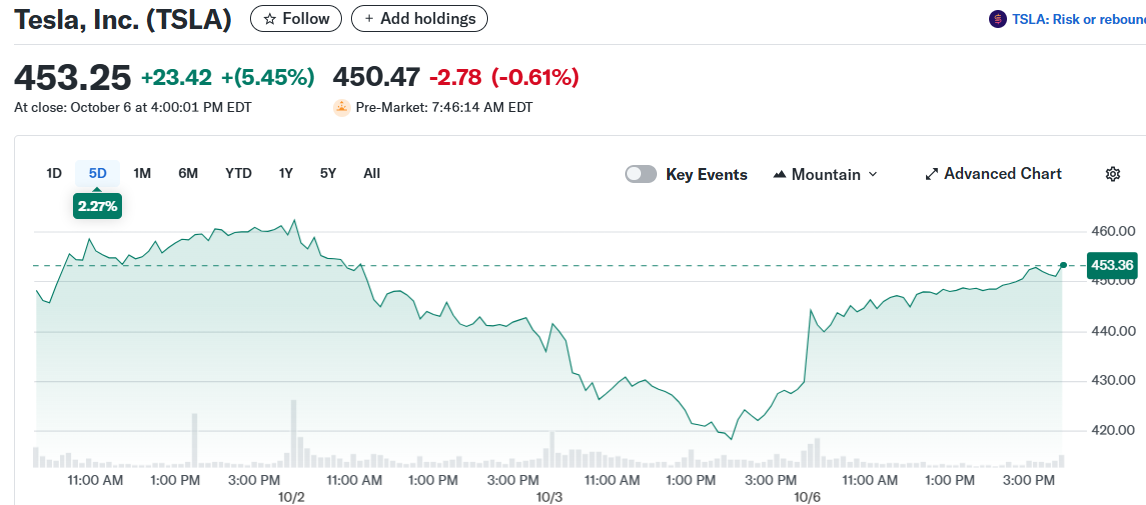
Task: Switch chart to 6M range
Action: [188, 173]
